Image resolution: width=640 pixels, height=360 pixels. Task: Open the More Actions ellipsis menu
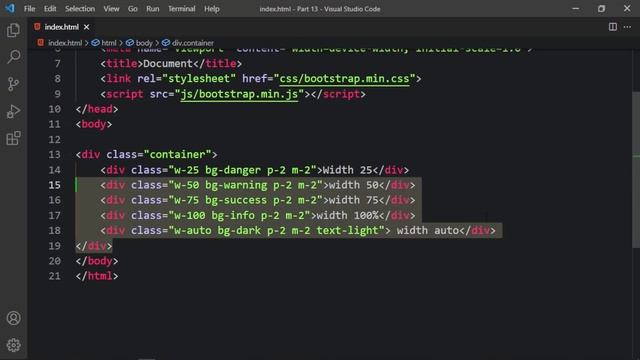pos(627,27)
